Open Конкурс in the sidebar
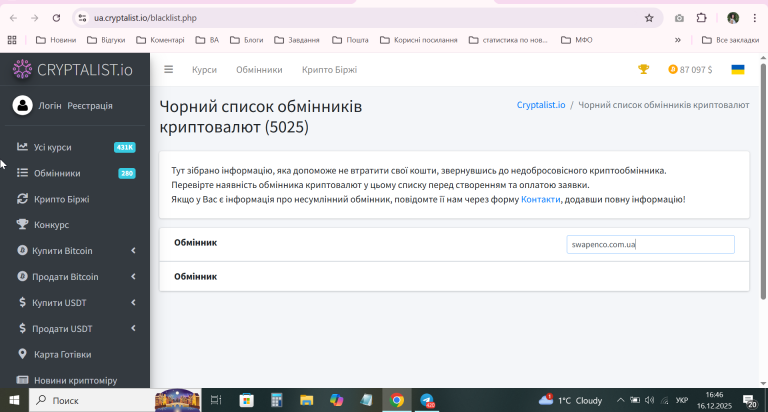768x412 pixels. [51, 225]
